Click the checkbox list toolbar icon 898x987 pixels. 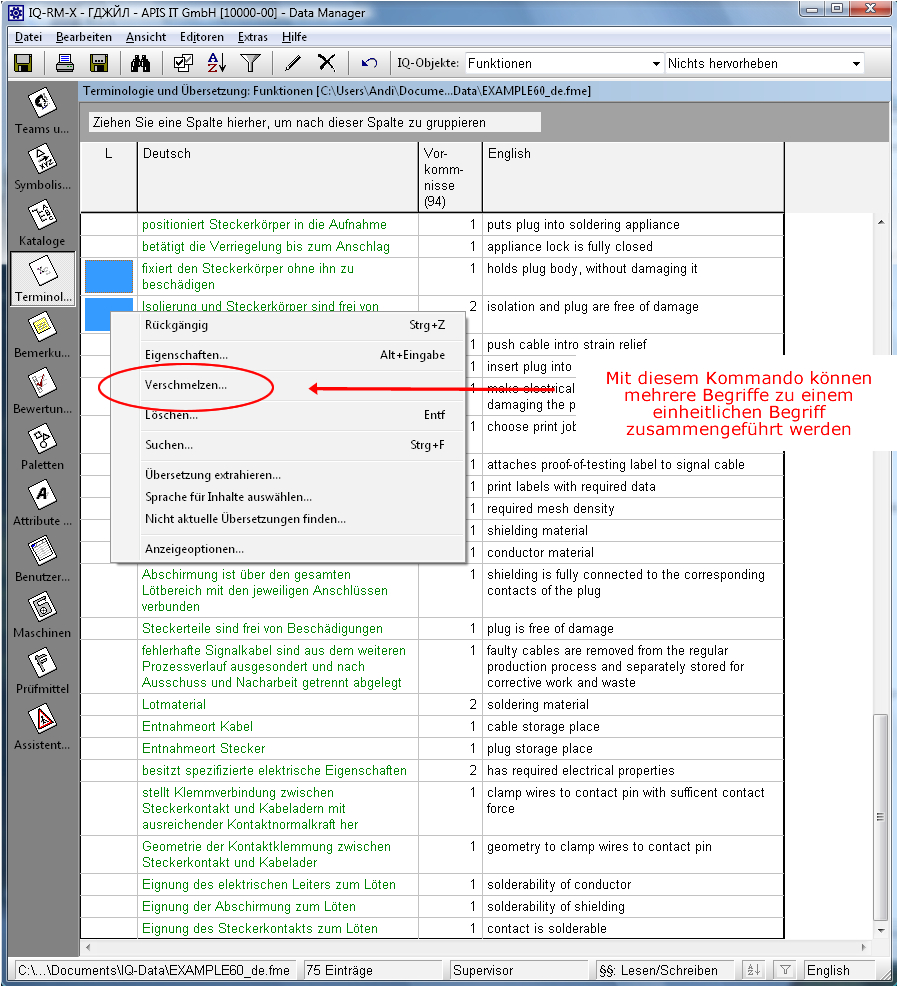point(183,63)
